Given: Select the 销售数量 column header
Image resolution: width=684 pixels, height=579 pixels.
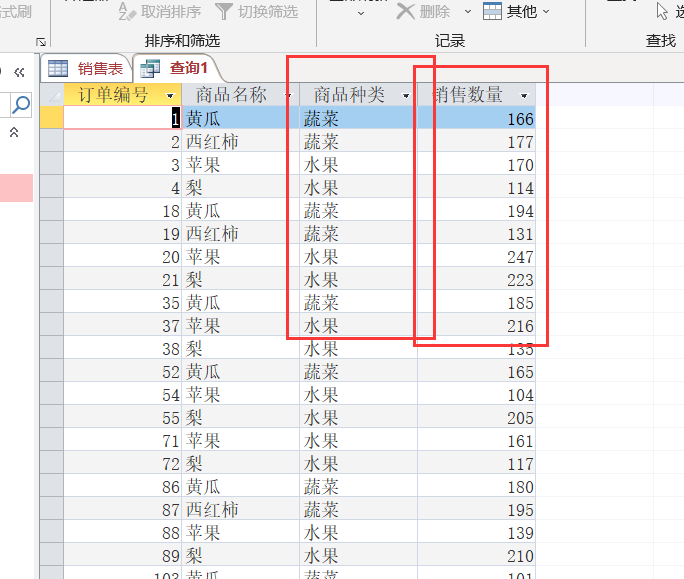Looking at the screenshot, I should pos(477,95).
